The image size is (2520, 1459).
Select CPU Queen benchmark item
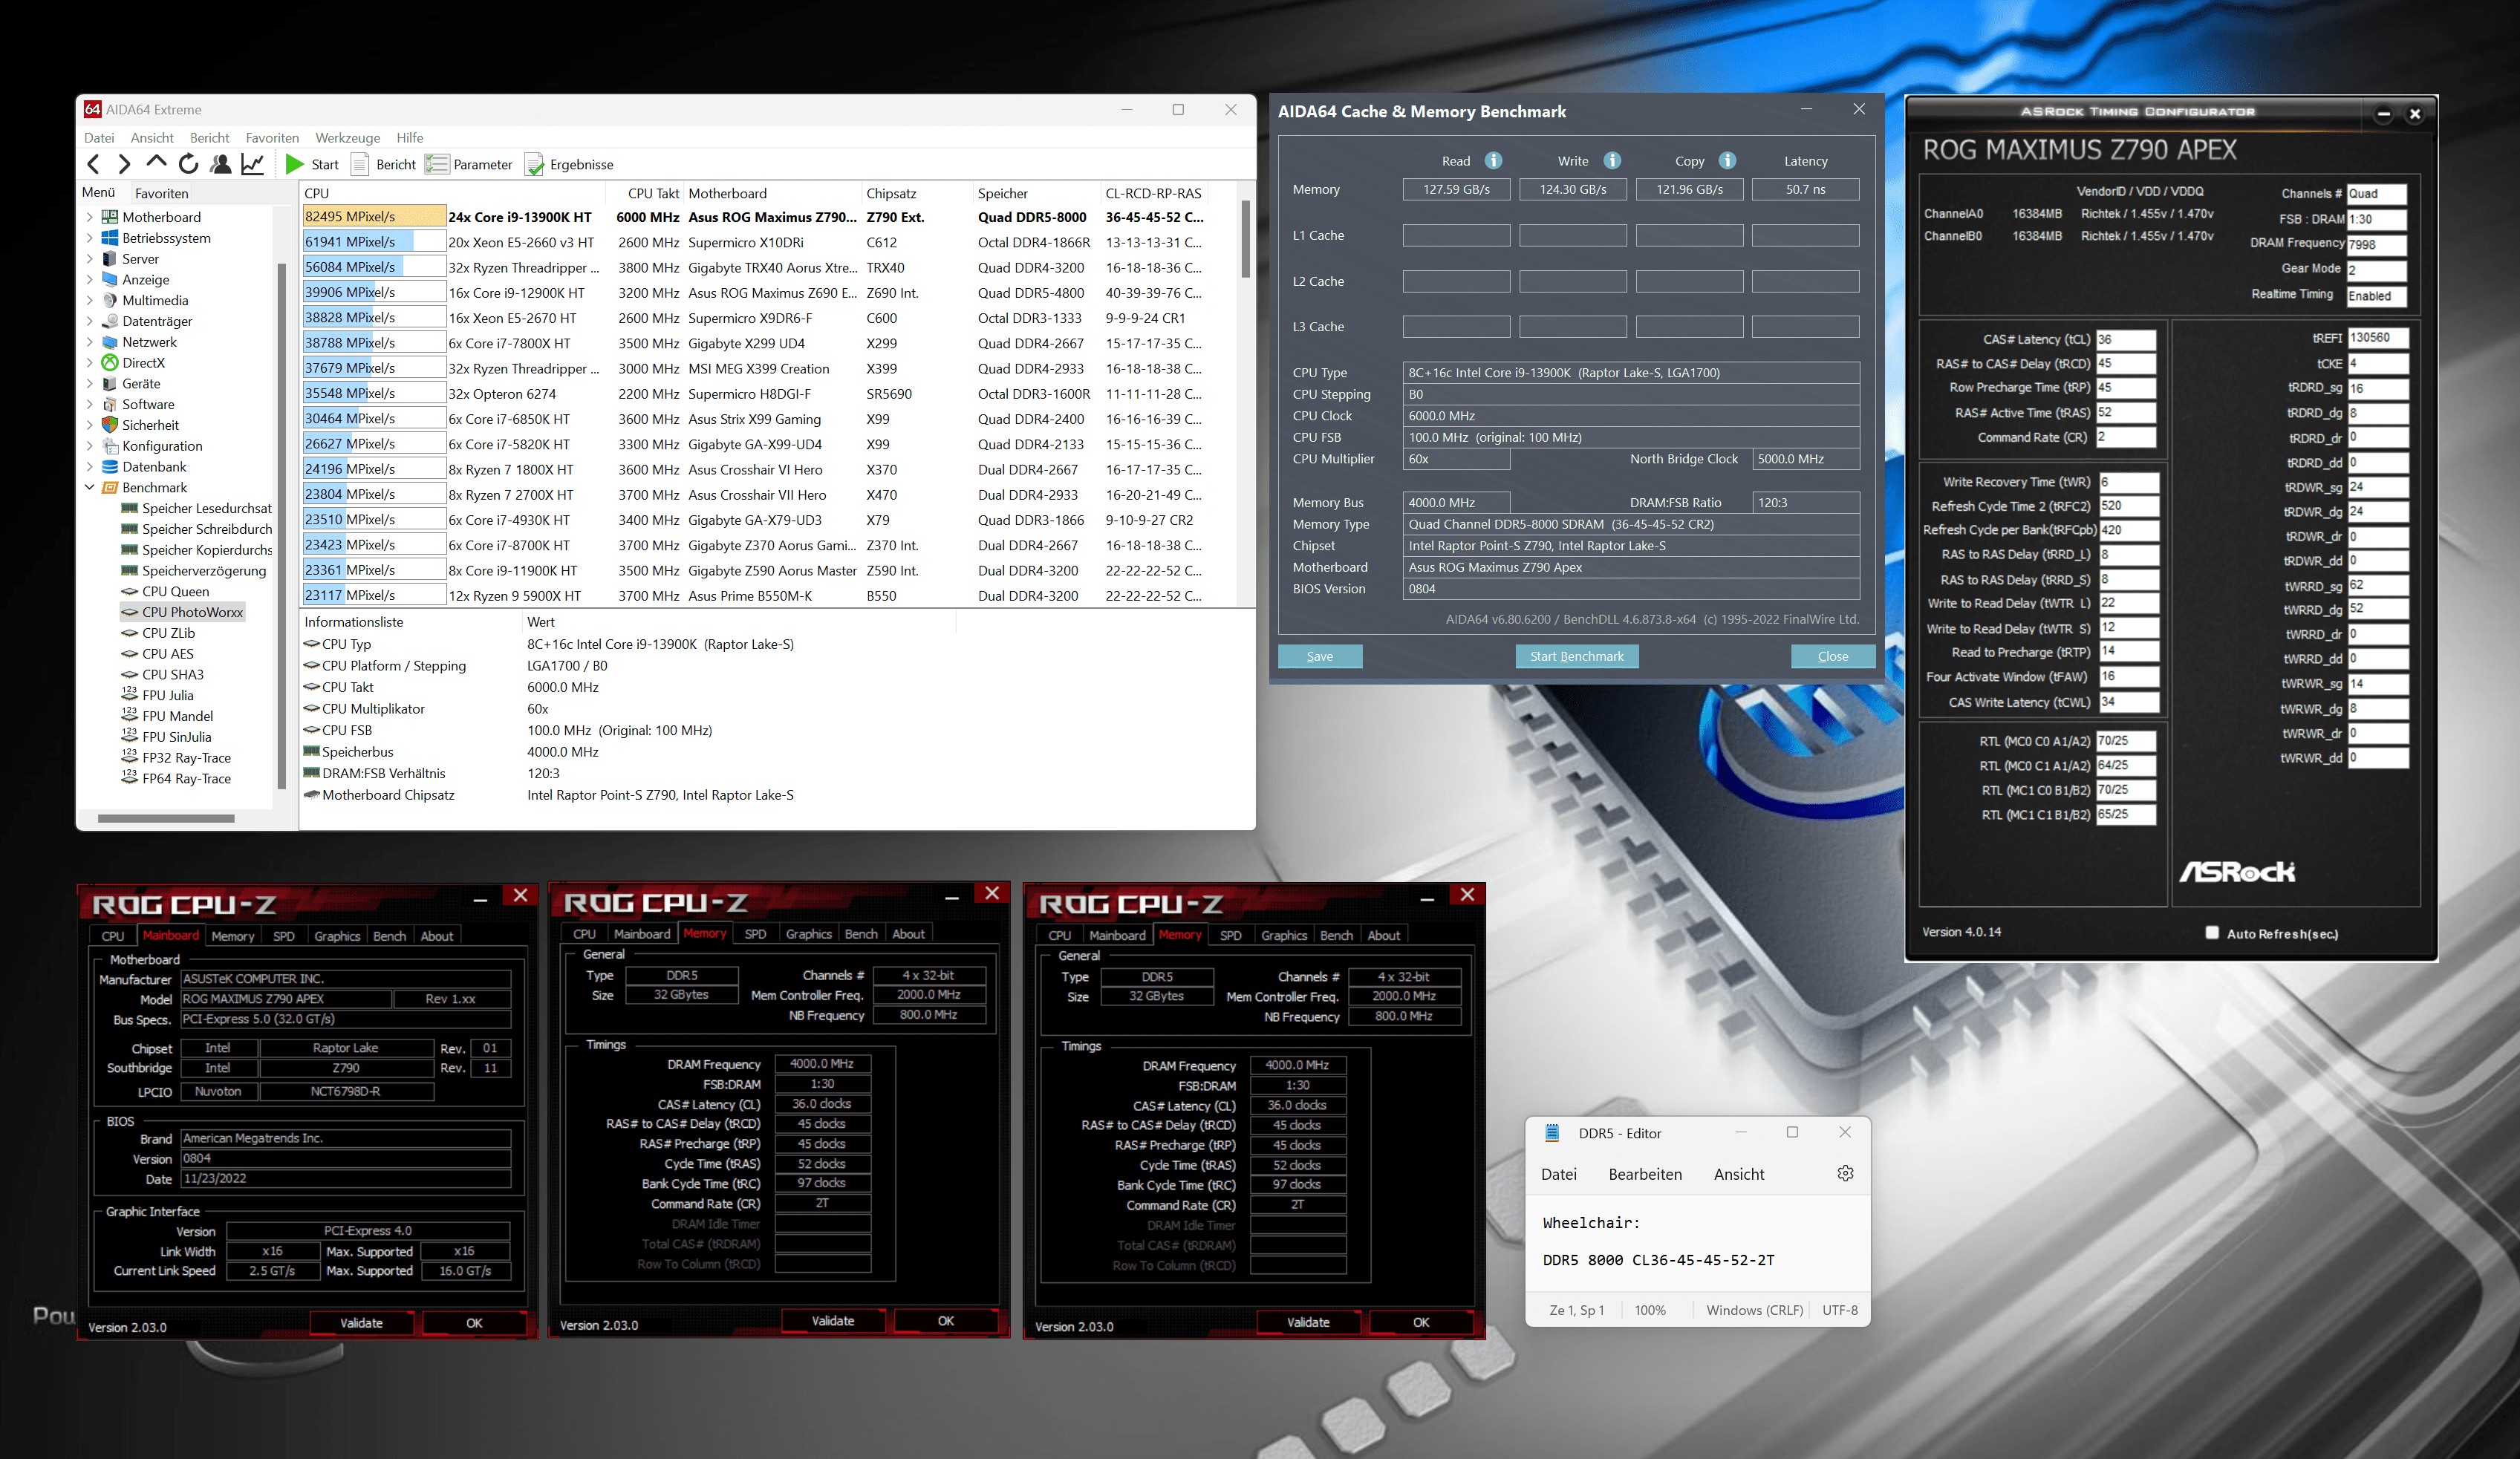[175, 591]
